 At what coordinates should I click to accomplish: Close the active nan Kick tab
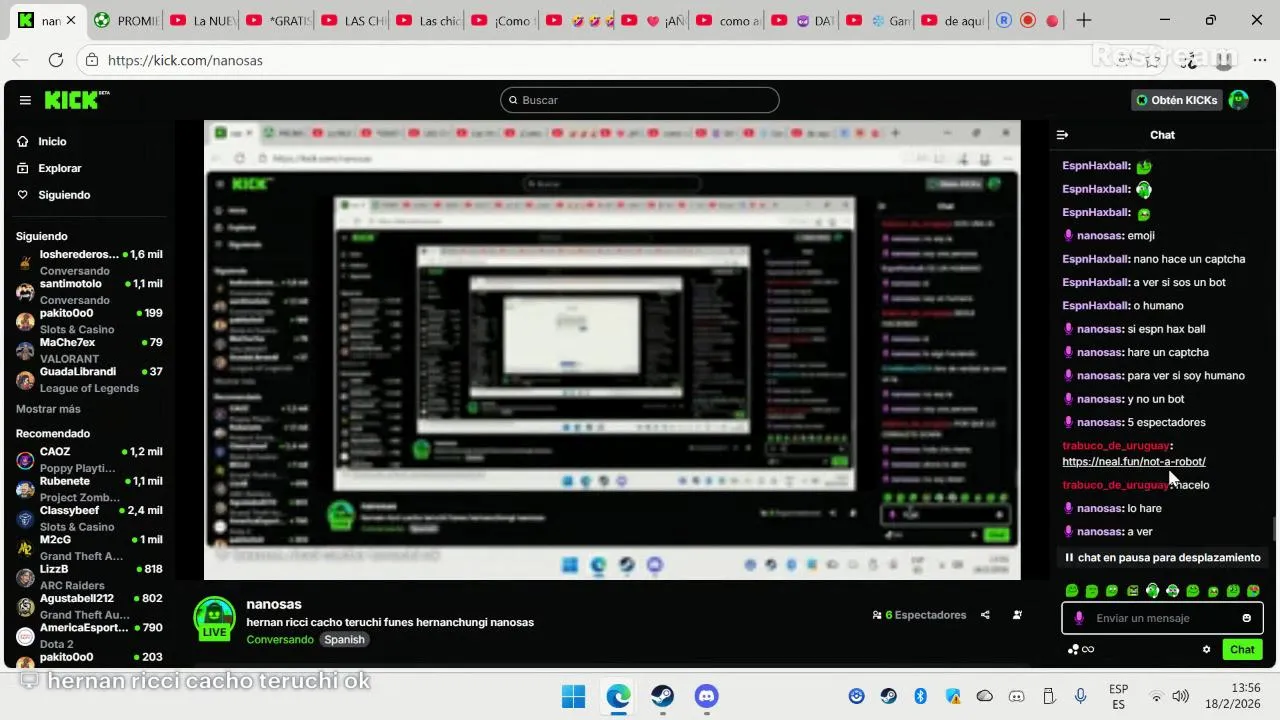(71, 20)
